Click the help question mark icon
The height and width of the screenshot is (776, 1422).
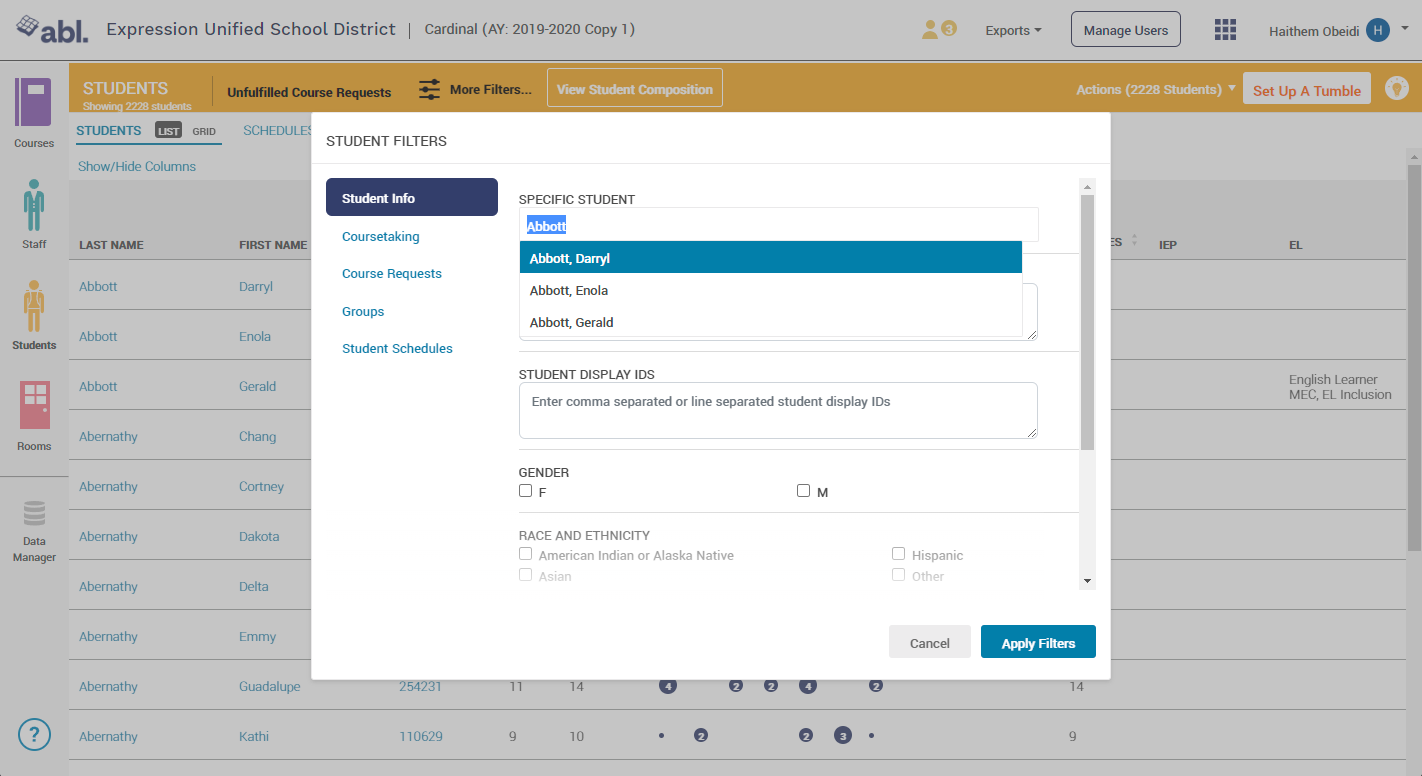click(x=34, y=735)
